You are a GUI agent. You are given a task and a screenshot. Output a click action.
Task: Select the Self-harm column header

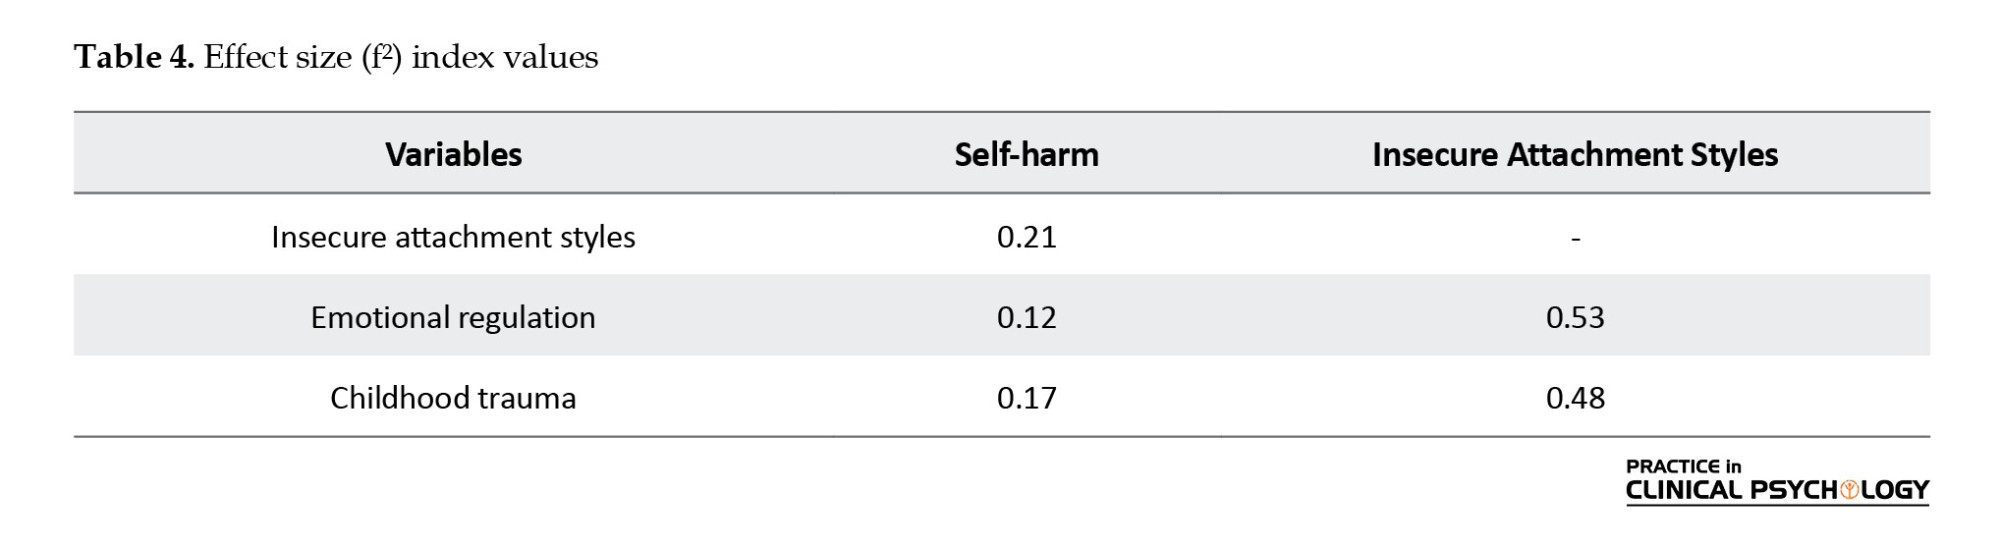pyautogui.click(x=1026, y=154)
